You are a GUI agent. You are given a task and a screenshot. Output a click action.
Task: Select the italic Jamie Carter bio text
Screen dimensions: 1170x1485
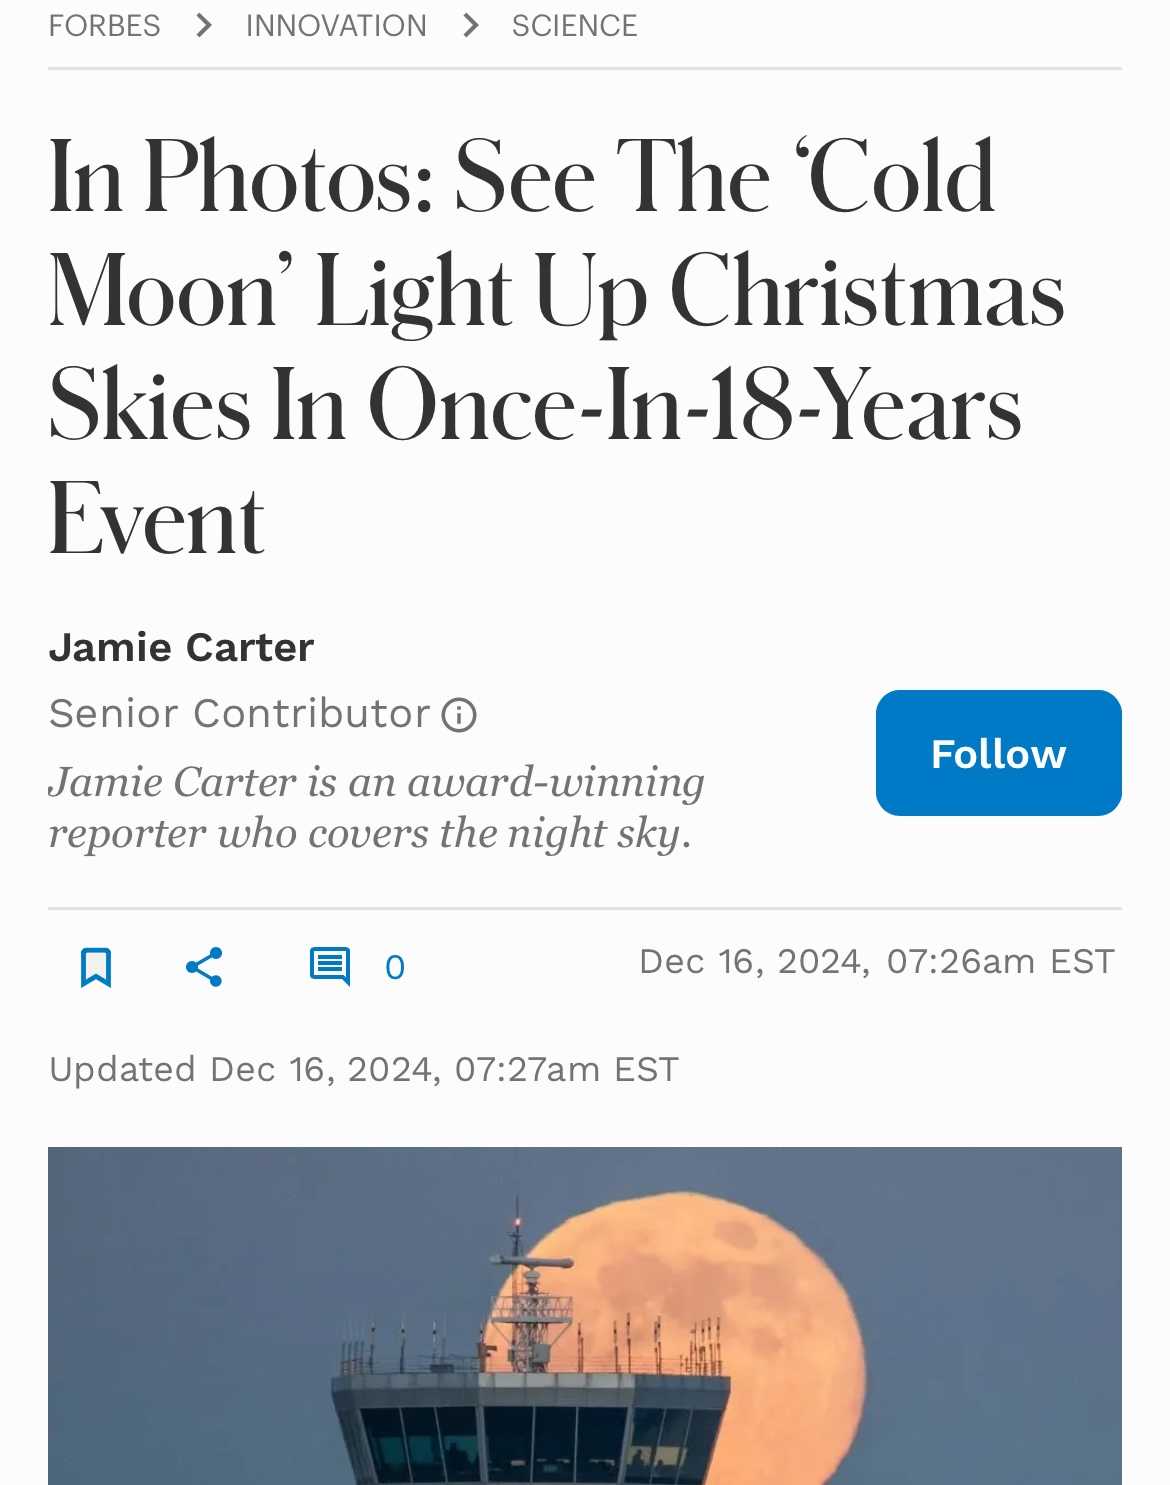[376, 807]
